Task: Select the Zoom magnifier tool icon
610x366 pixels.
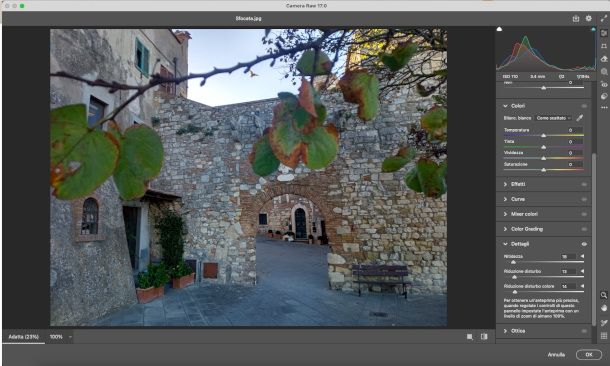Action: 604,295
